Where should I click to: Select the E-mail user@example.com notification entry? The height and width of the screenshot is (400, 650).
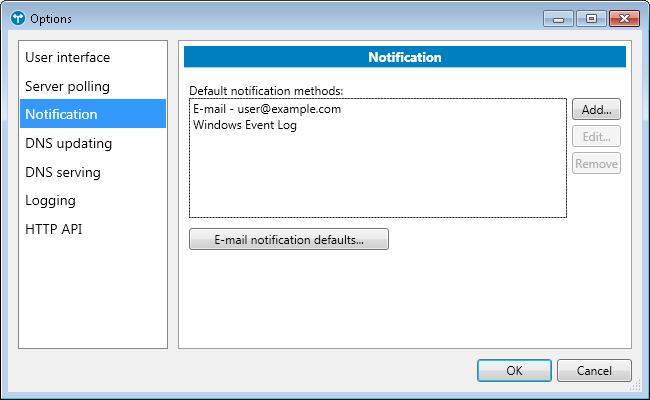click(267, 109)
